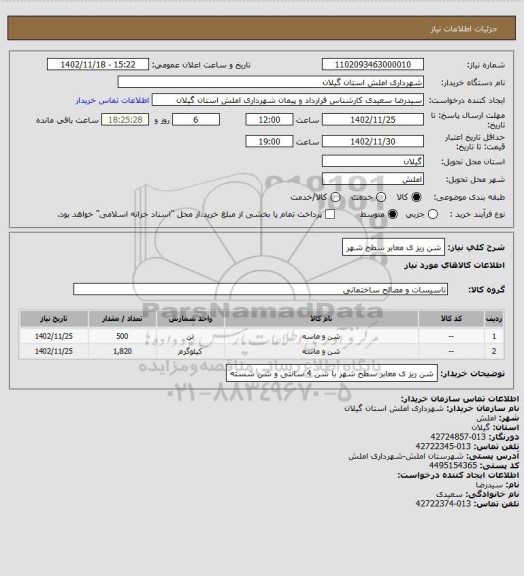Screen dimensions: 524x576
Task: Click the family name value سعیدی
Action: pos(450,494)
